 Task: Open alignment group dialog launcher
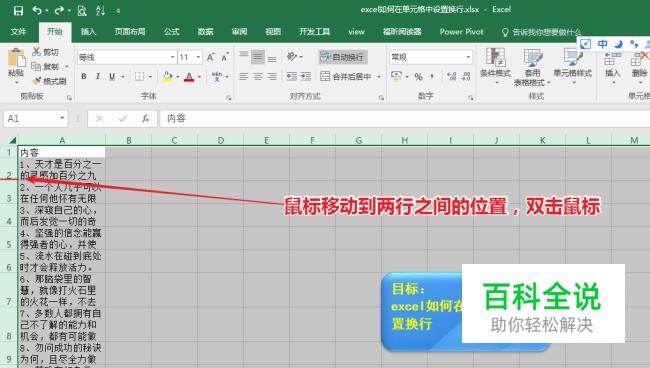tap(381, 98)
